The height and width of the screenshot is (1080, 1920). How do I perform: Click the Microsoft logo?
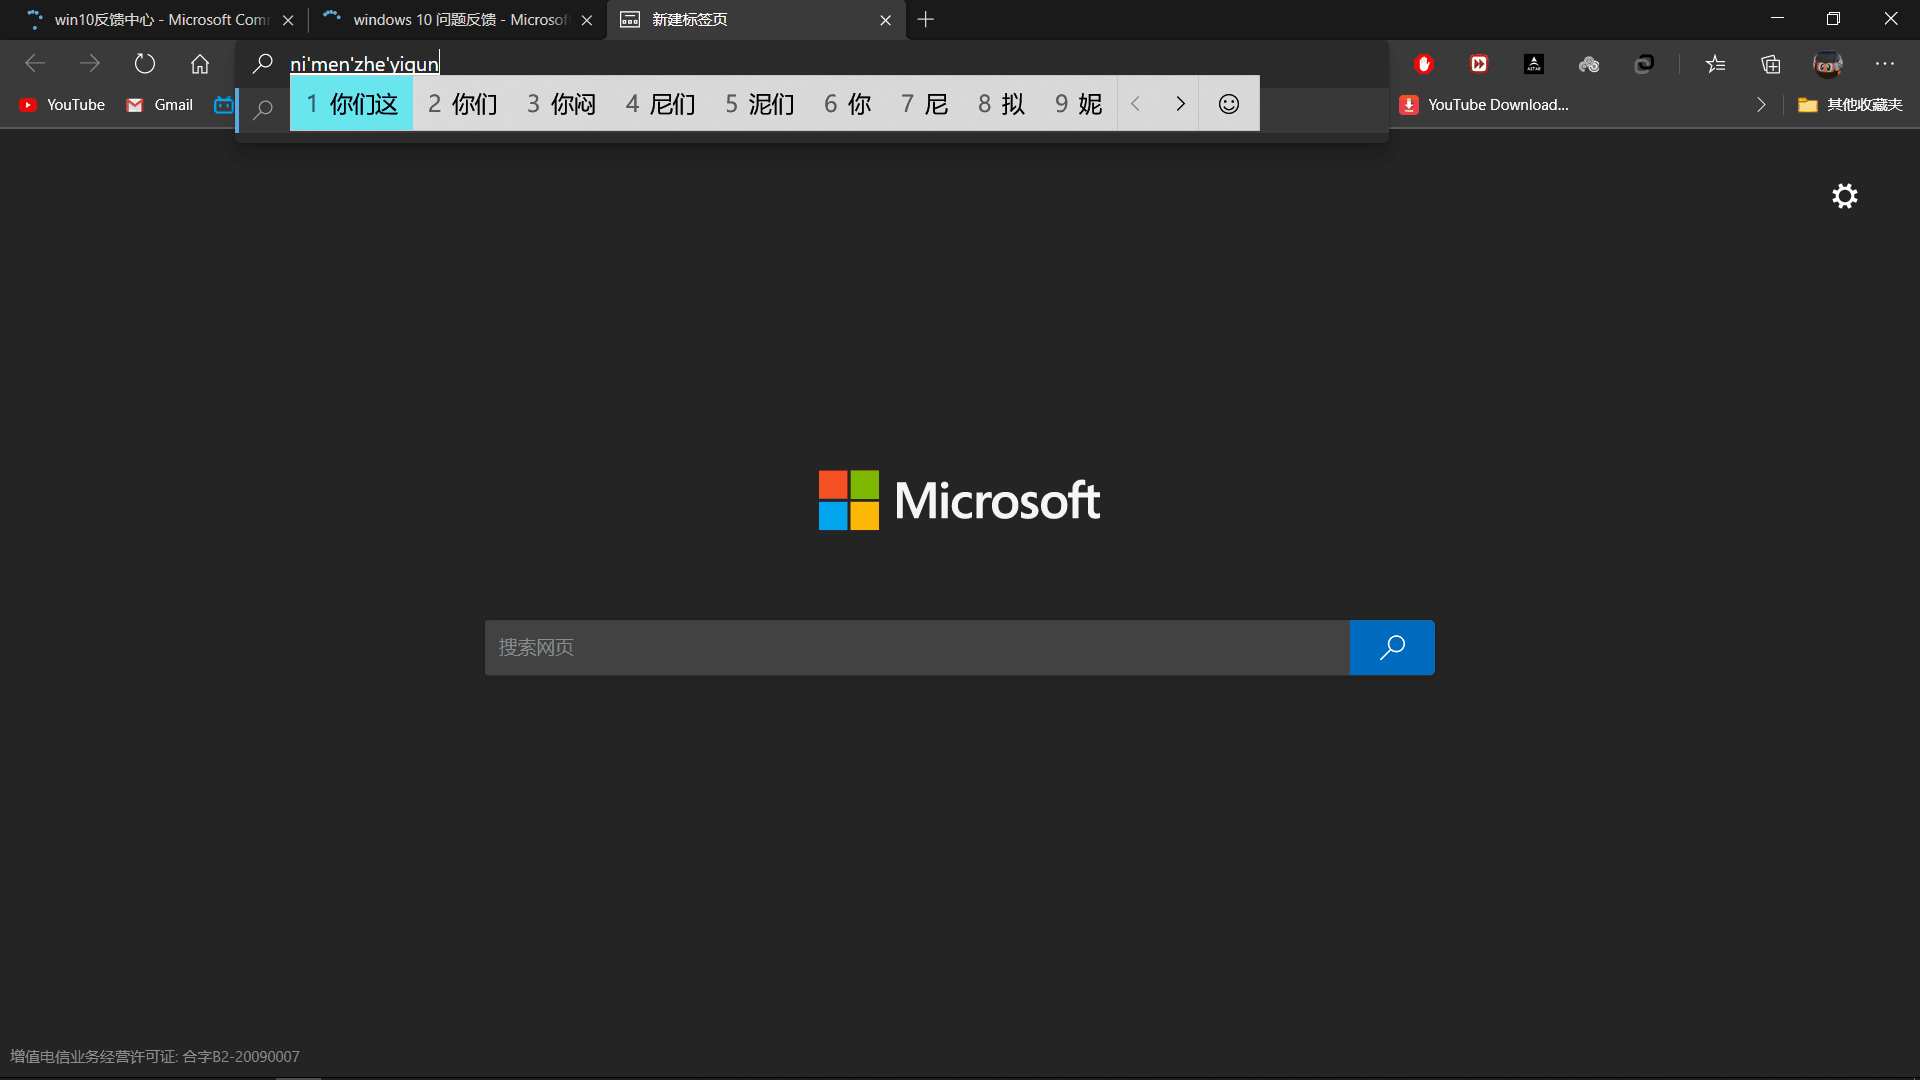(x=959, y=500)
